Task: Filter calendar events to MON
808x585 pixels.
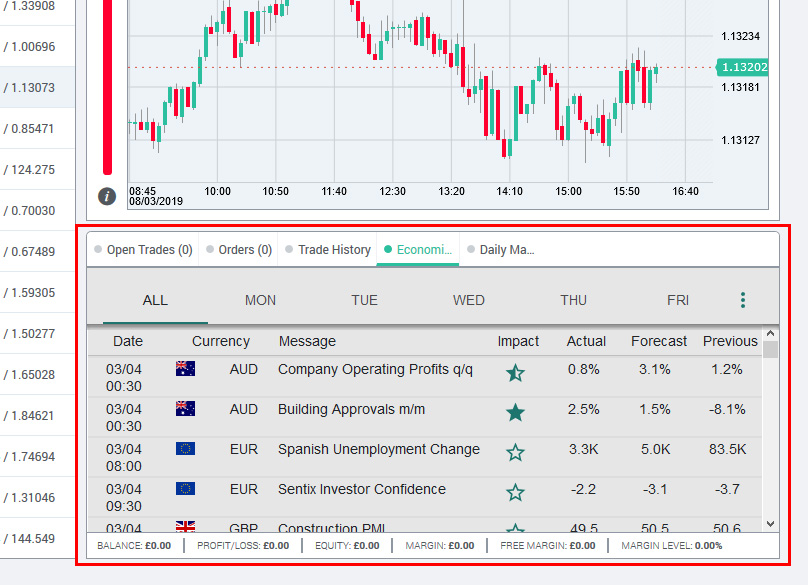Action: pyautogui.click(x=260, y=300)
